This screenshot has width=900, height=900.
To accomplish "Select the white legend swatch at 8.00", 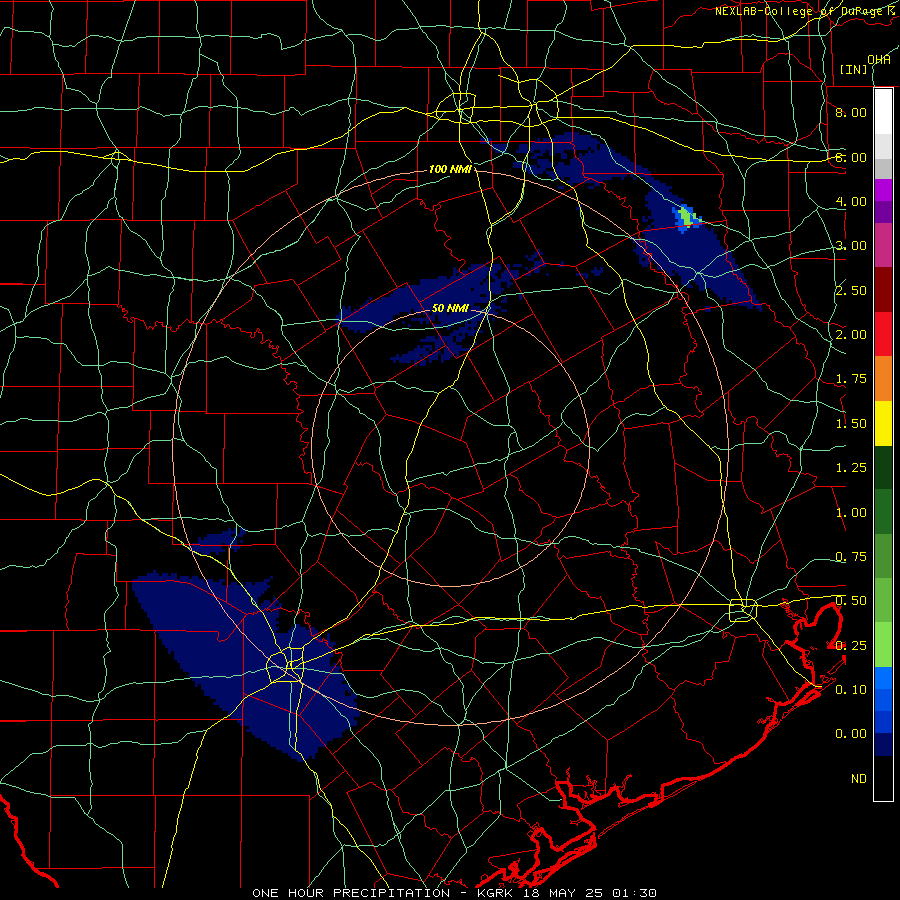I will point(883,112).
